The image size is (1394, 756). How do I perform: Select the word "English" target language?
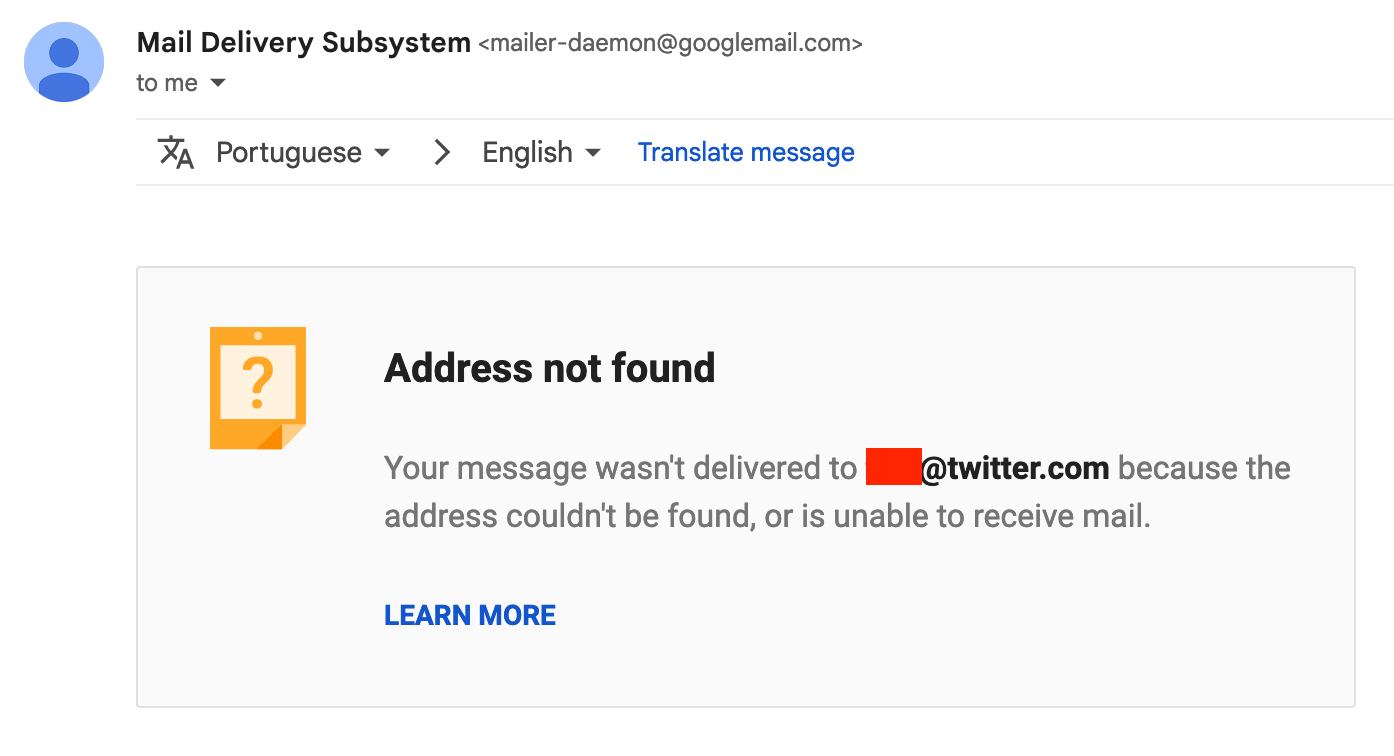click(527, 152)
